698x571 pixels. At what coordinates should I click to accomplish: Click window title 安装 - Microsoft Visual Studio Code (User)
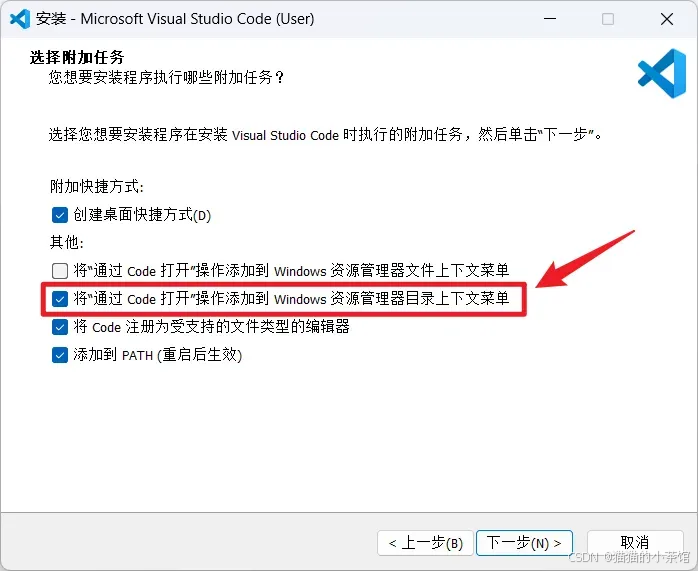pos(175,19)
